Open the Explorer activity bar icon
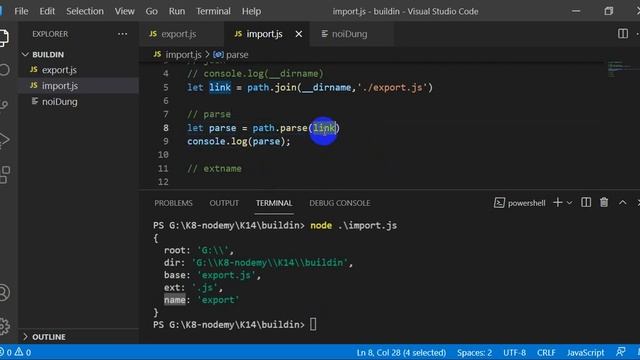 coord(3,38)
